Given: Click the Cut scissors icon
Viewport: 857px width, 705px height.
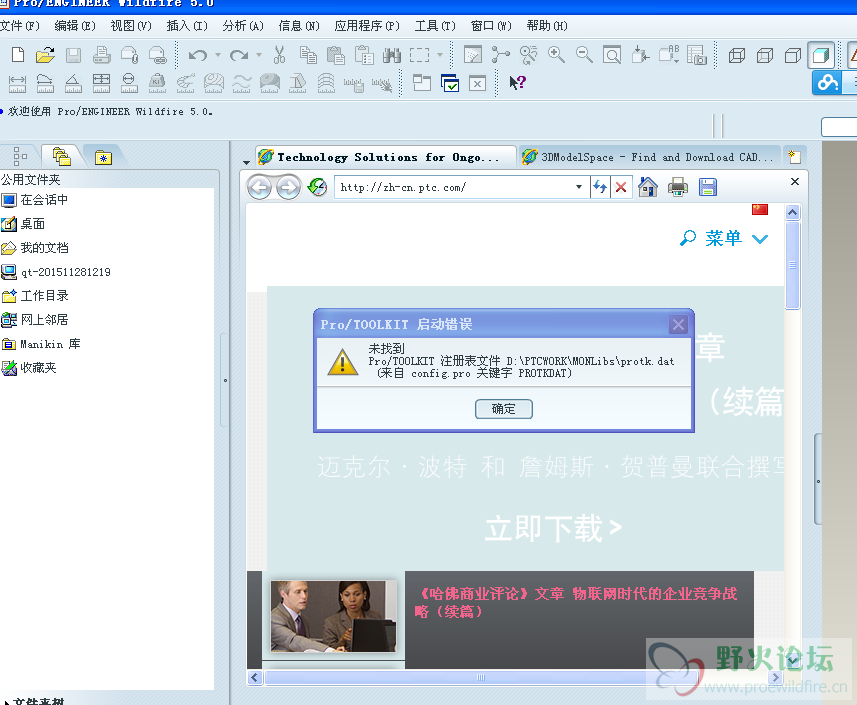Looking at the screenshot, I should (279, 55).
